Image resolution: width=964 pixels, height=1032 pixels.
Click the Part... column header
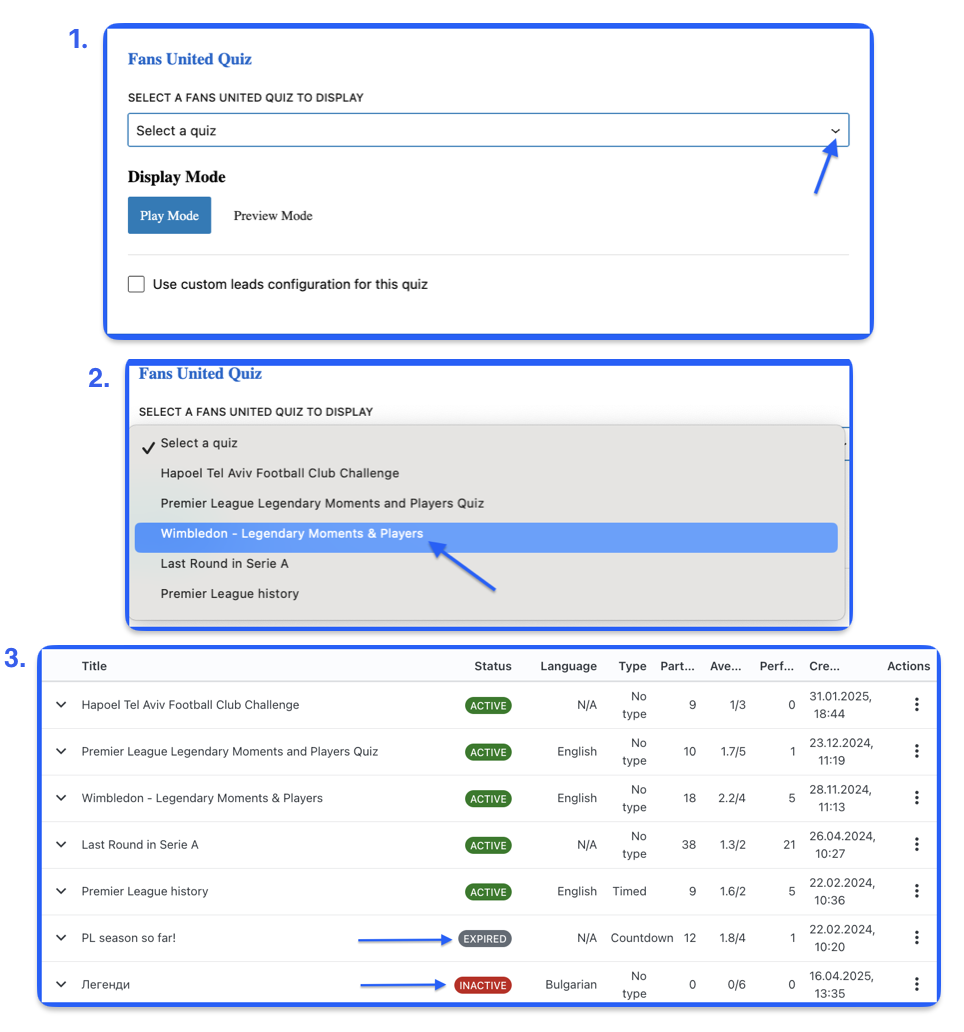pos(677,666)
